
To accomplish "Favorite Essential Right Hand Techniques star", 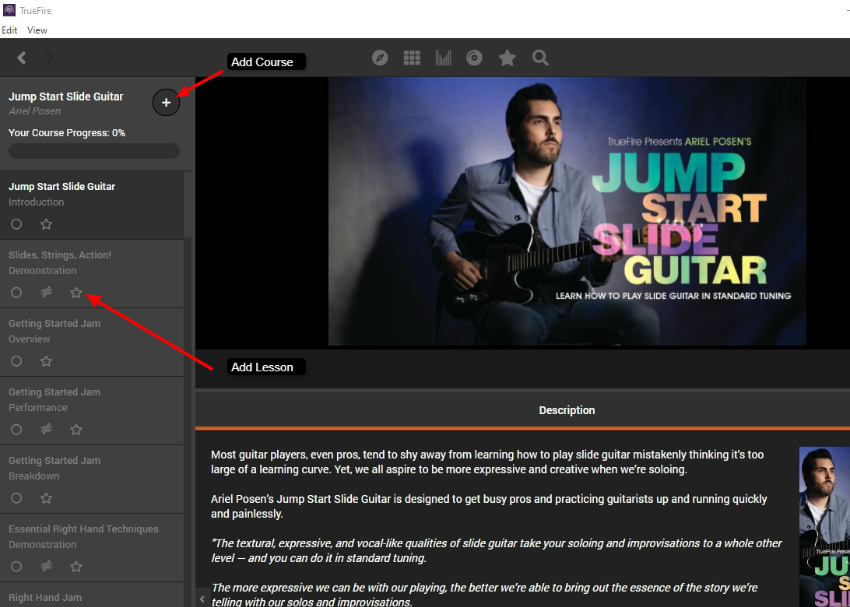I will click(76, 567).
